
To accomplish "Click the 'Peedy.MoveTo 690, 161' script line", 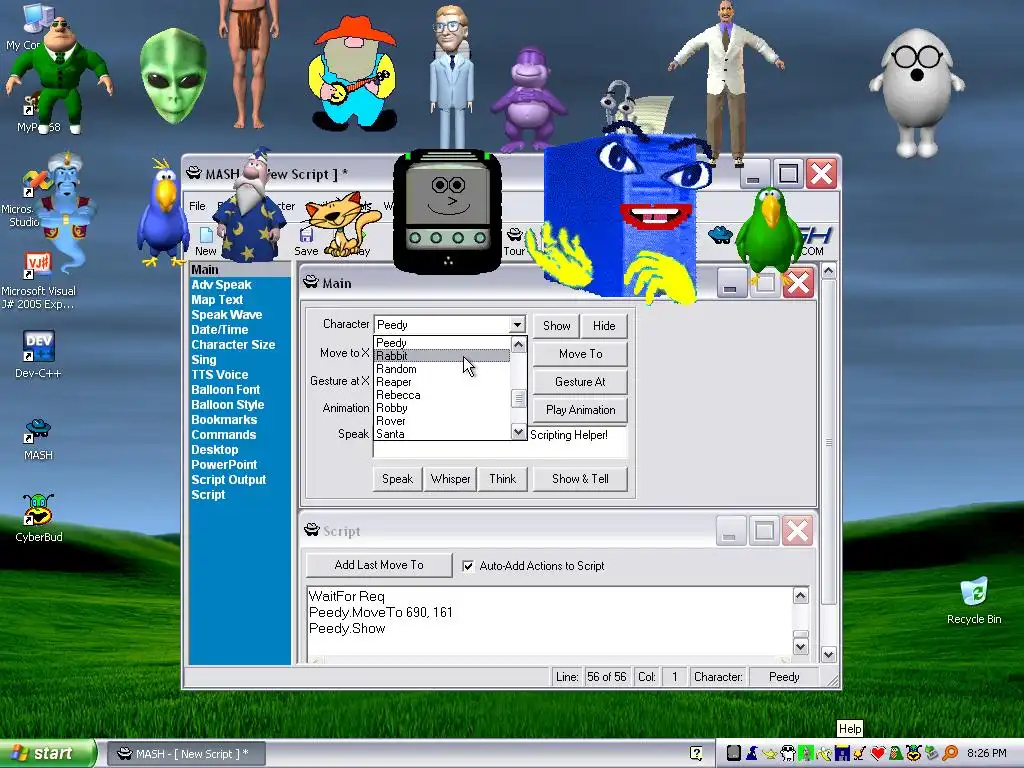I will [x=381, y=613].
